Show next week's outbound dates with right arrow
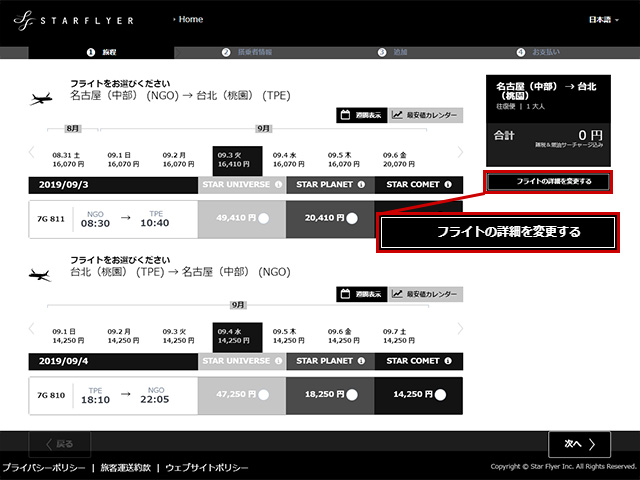This screenshot has width=640, height=480. tap(460, 152)
